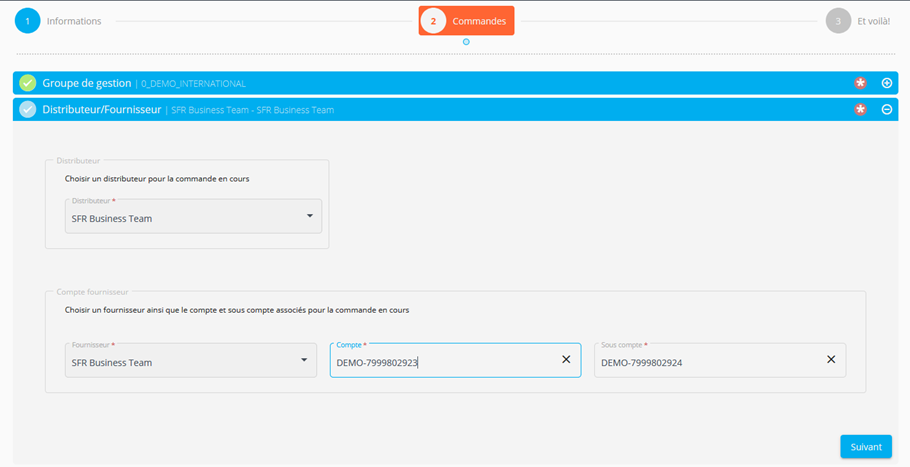Click the number 1 step circle
The height and width of the screenshot is (467, 910).
pos(28,21)
